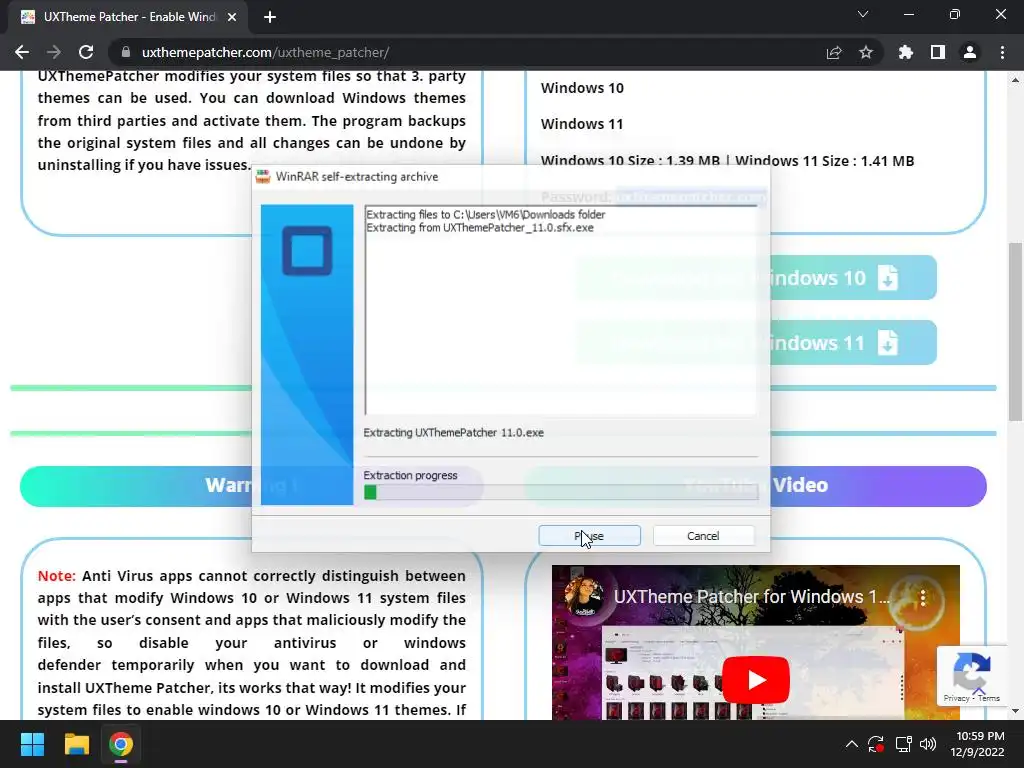Click the Windows 10 Size 1.39 MB text
The image size is (1024, 768).
[x=630, y=161]
